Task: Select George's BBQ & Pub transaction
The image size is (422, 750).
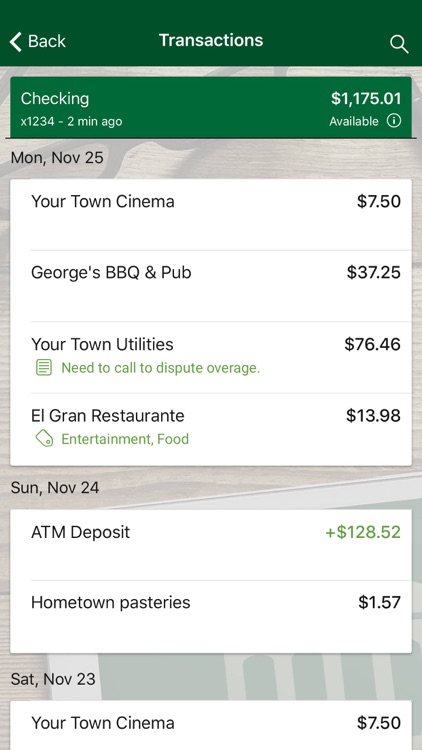Action: [x=211, y=286]
